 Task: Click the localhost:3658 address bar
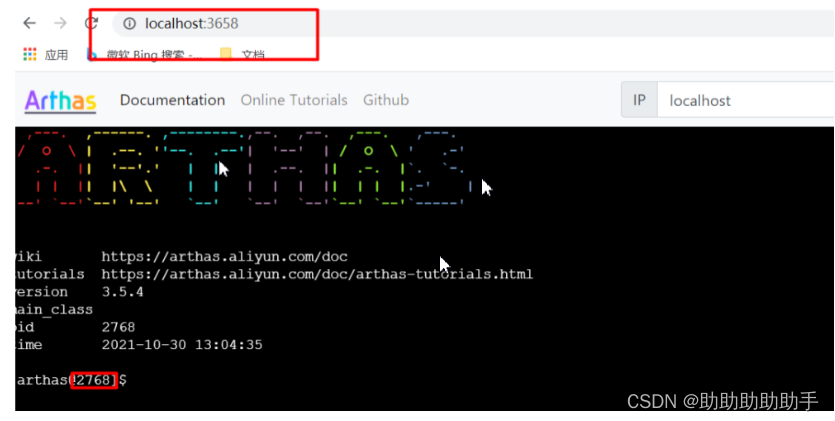pyautogui.click(x=473, y=23)
